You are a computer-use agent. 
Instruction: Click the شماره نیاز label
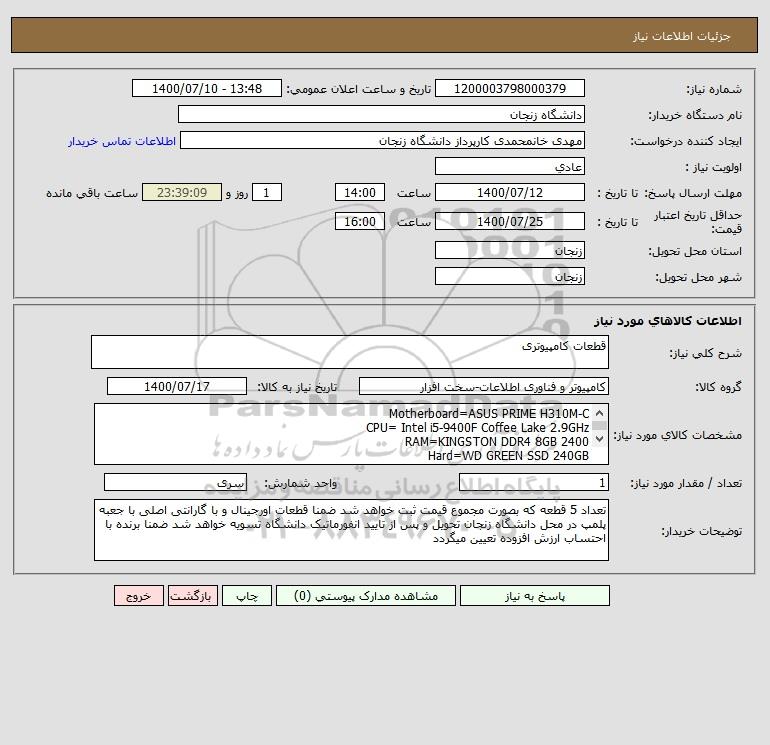714,89
